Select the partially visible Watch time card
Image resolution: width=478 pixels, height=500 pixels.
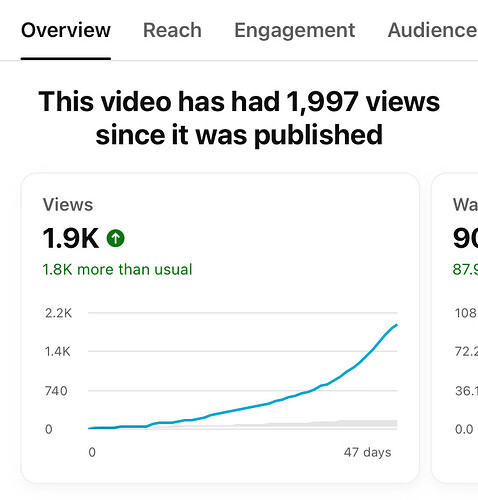pyautogui.click(x=455, y=328)
